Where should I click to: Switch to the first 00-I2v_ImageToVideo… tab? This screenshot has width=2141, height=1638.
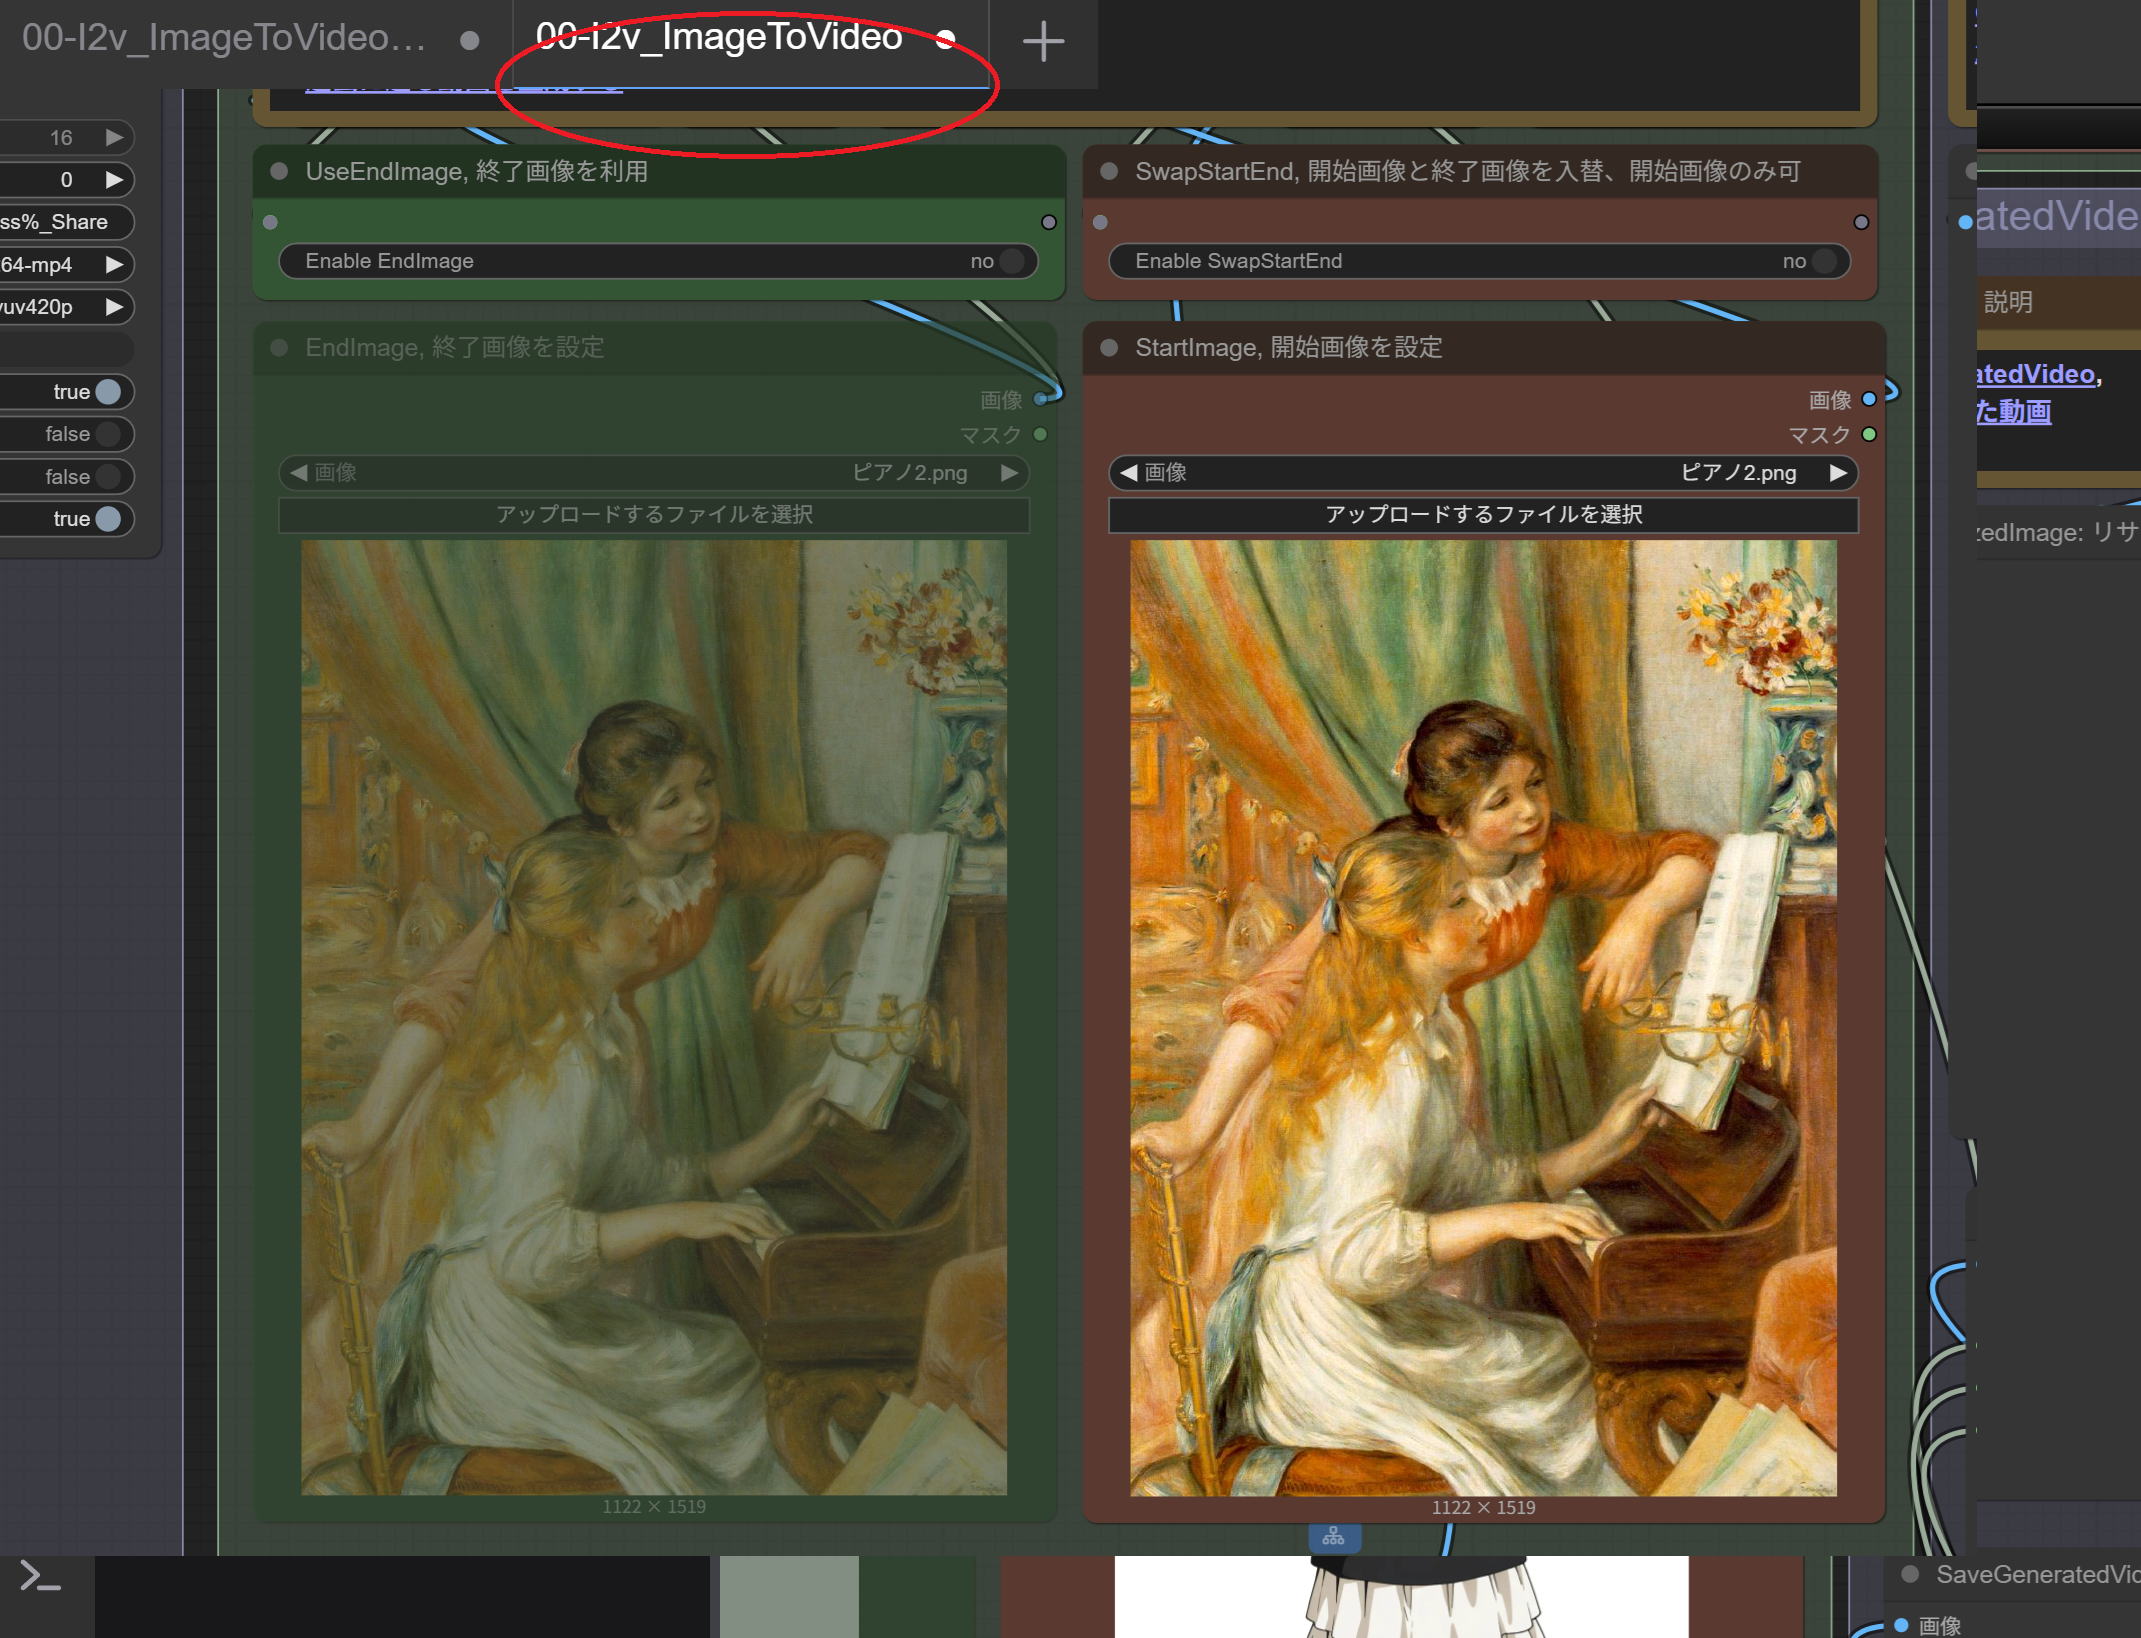pyautogui.click(x=225, y=39)
